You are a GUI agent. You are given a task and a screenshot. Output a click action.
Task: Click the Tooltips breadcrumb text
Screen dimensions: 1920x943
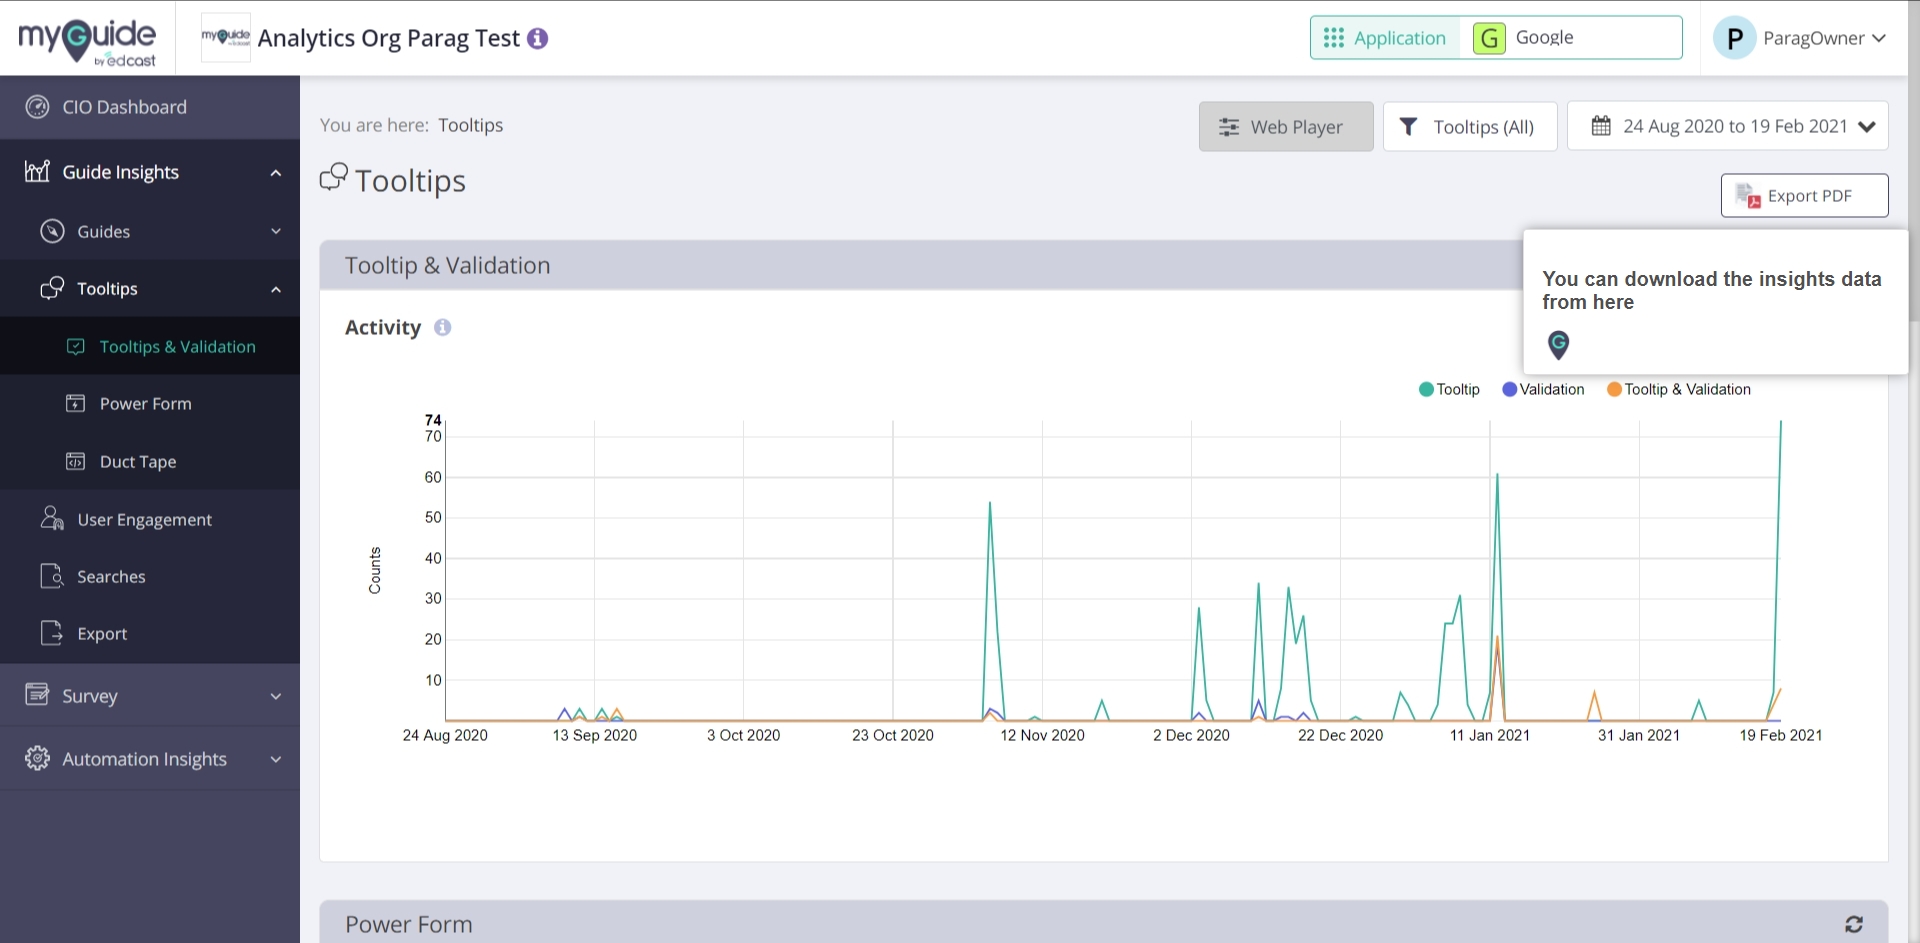coord(470,125)
